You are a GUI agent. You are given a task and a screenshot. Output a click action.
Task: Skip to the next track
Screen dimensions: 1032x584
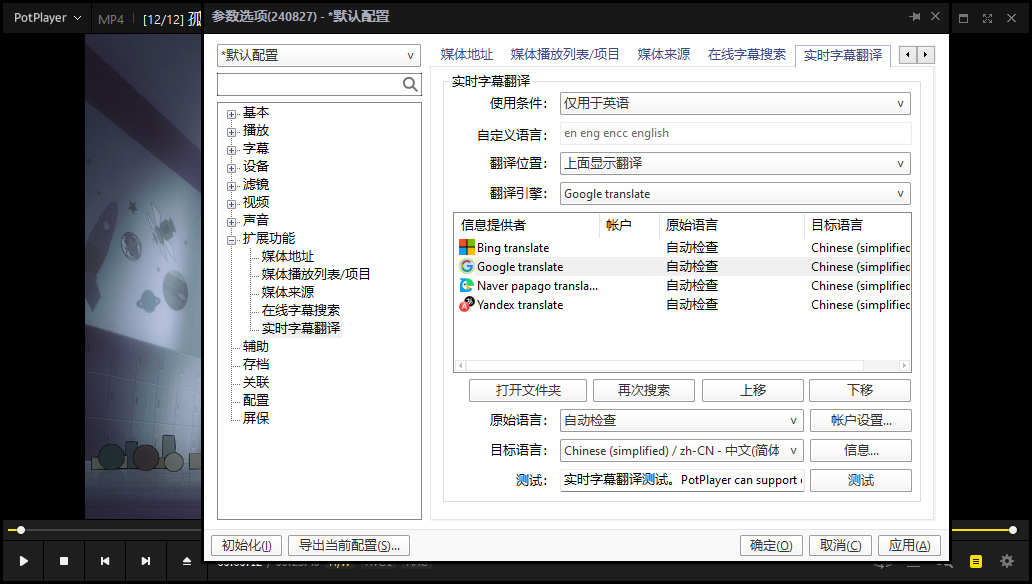tap(145, 561)
